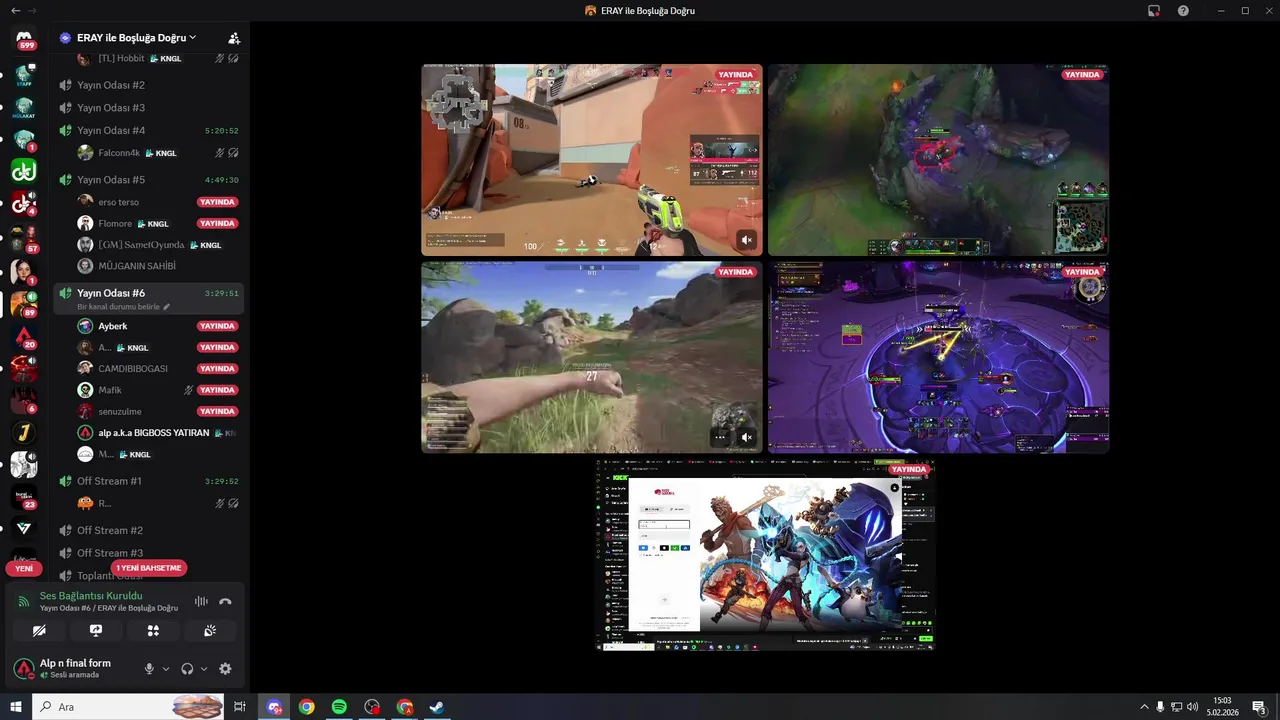Screen dimensions: 1280x720
Task: Open the yellow J logo server
Action: tap(24, 432)
